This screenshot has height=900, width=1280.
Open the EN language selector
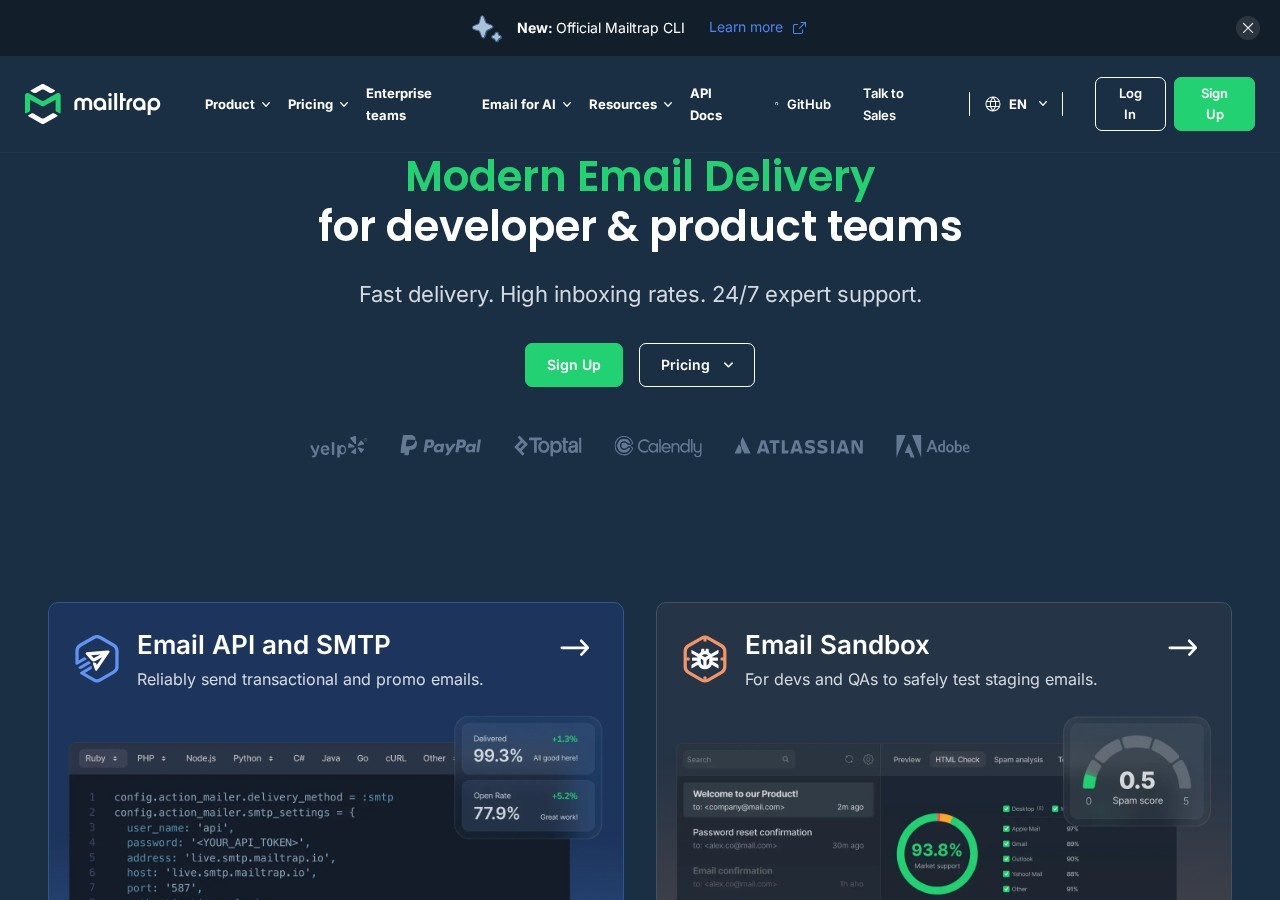coord(1017,104)
